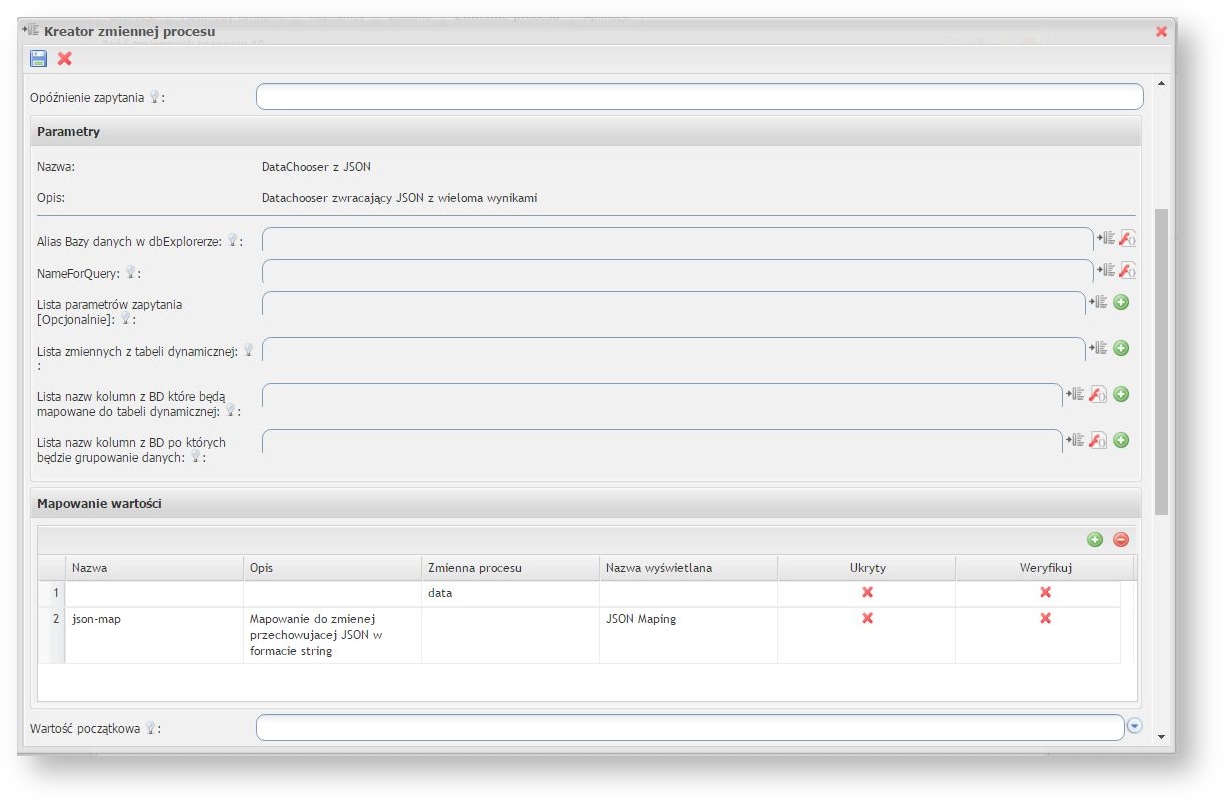The width and height of the screenshot is (1226, 804).
Task: Toggle Weryfikuj flag for json-map row
Action: (1045, 618)
